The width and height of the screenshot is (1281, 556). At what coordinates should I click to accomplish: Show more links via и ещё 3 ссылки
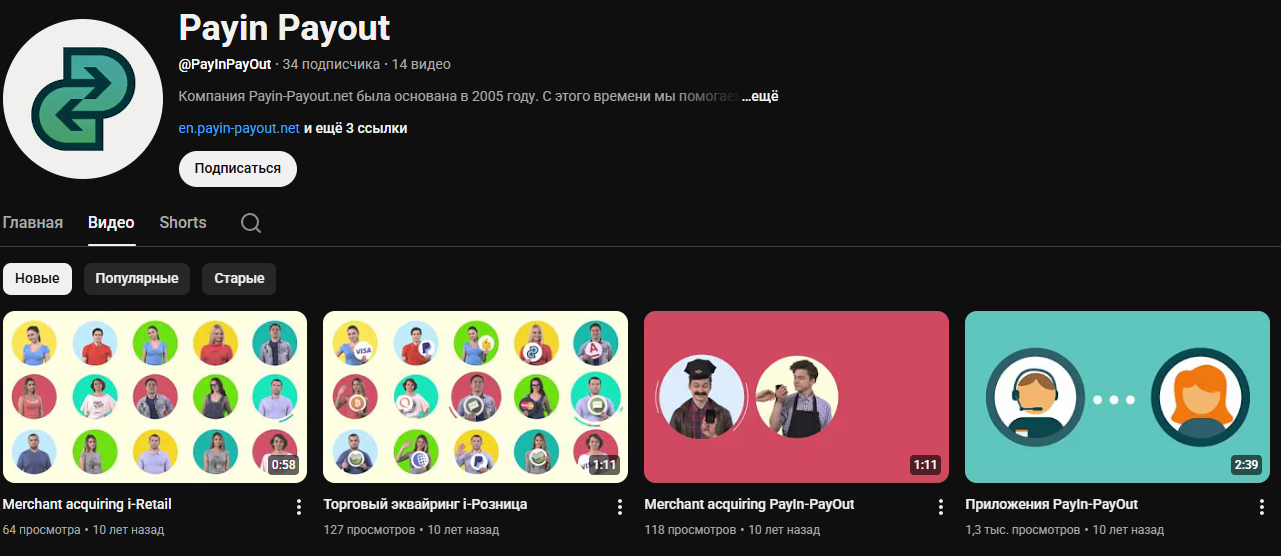coord(355,129)
